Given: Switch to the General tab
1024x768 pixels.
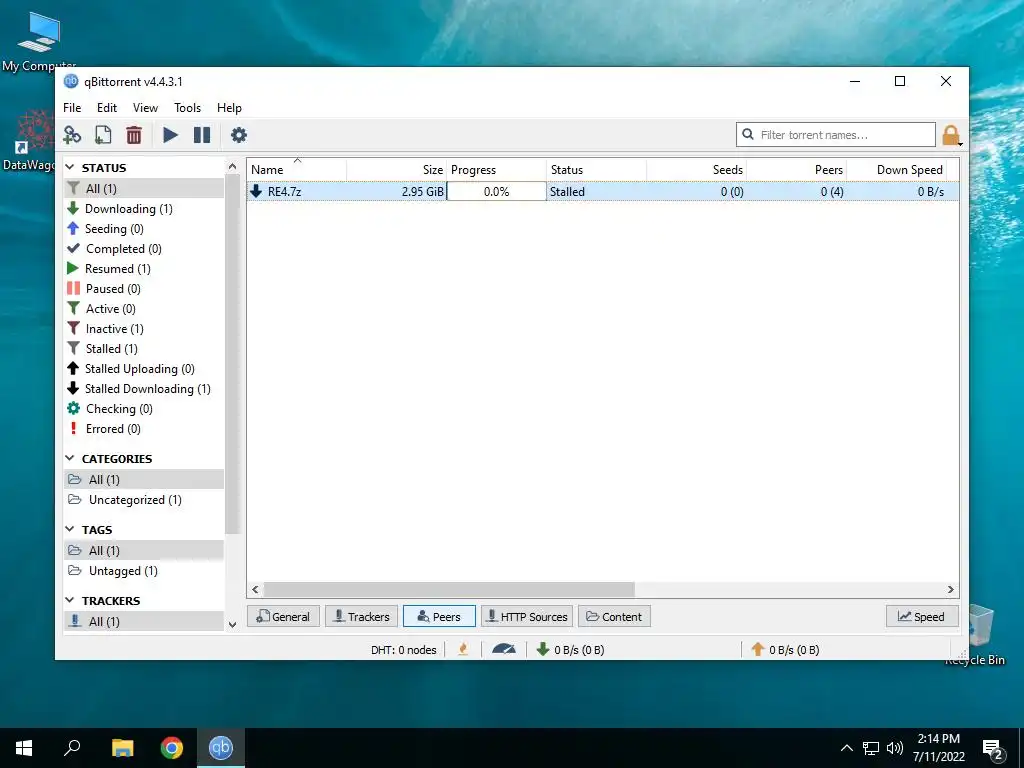Looking at the screenshot, I should (283, 616).
